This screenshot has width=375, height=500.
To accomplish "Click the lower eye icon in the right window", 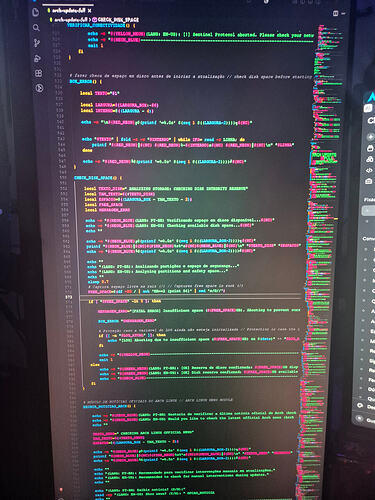I will point(360,418).
